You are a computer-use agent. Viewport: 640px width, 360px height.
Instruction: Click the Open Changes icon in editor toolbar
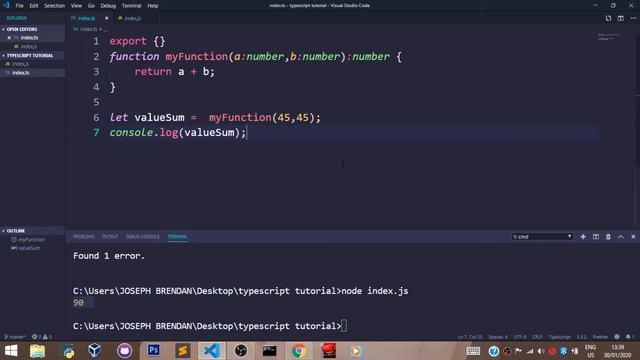click(608, 18)
